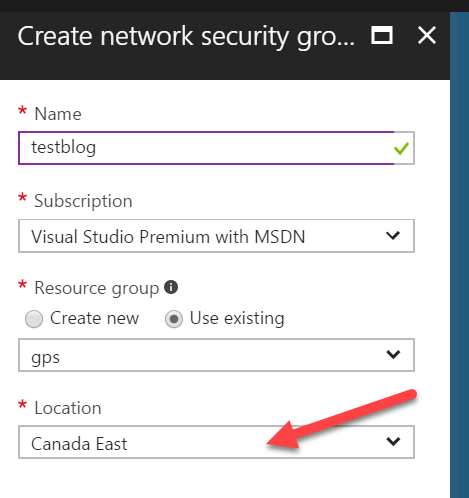The height and width of the screenshot is (498, 469).
Task: Close the Create network security group blade
Action: (427, 35)
